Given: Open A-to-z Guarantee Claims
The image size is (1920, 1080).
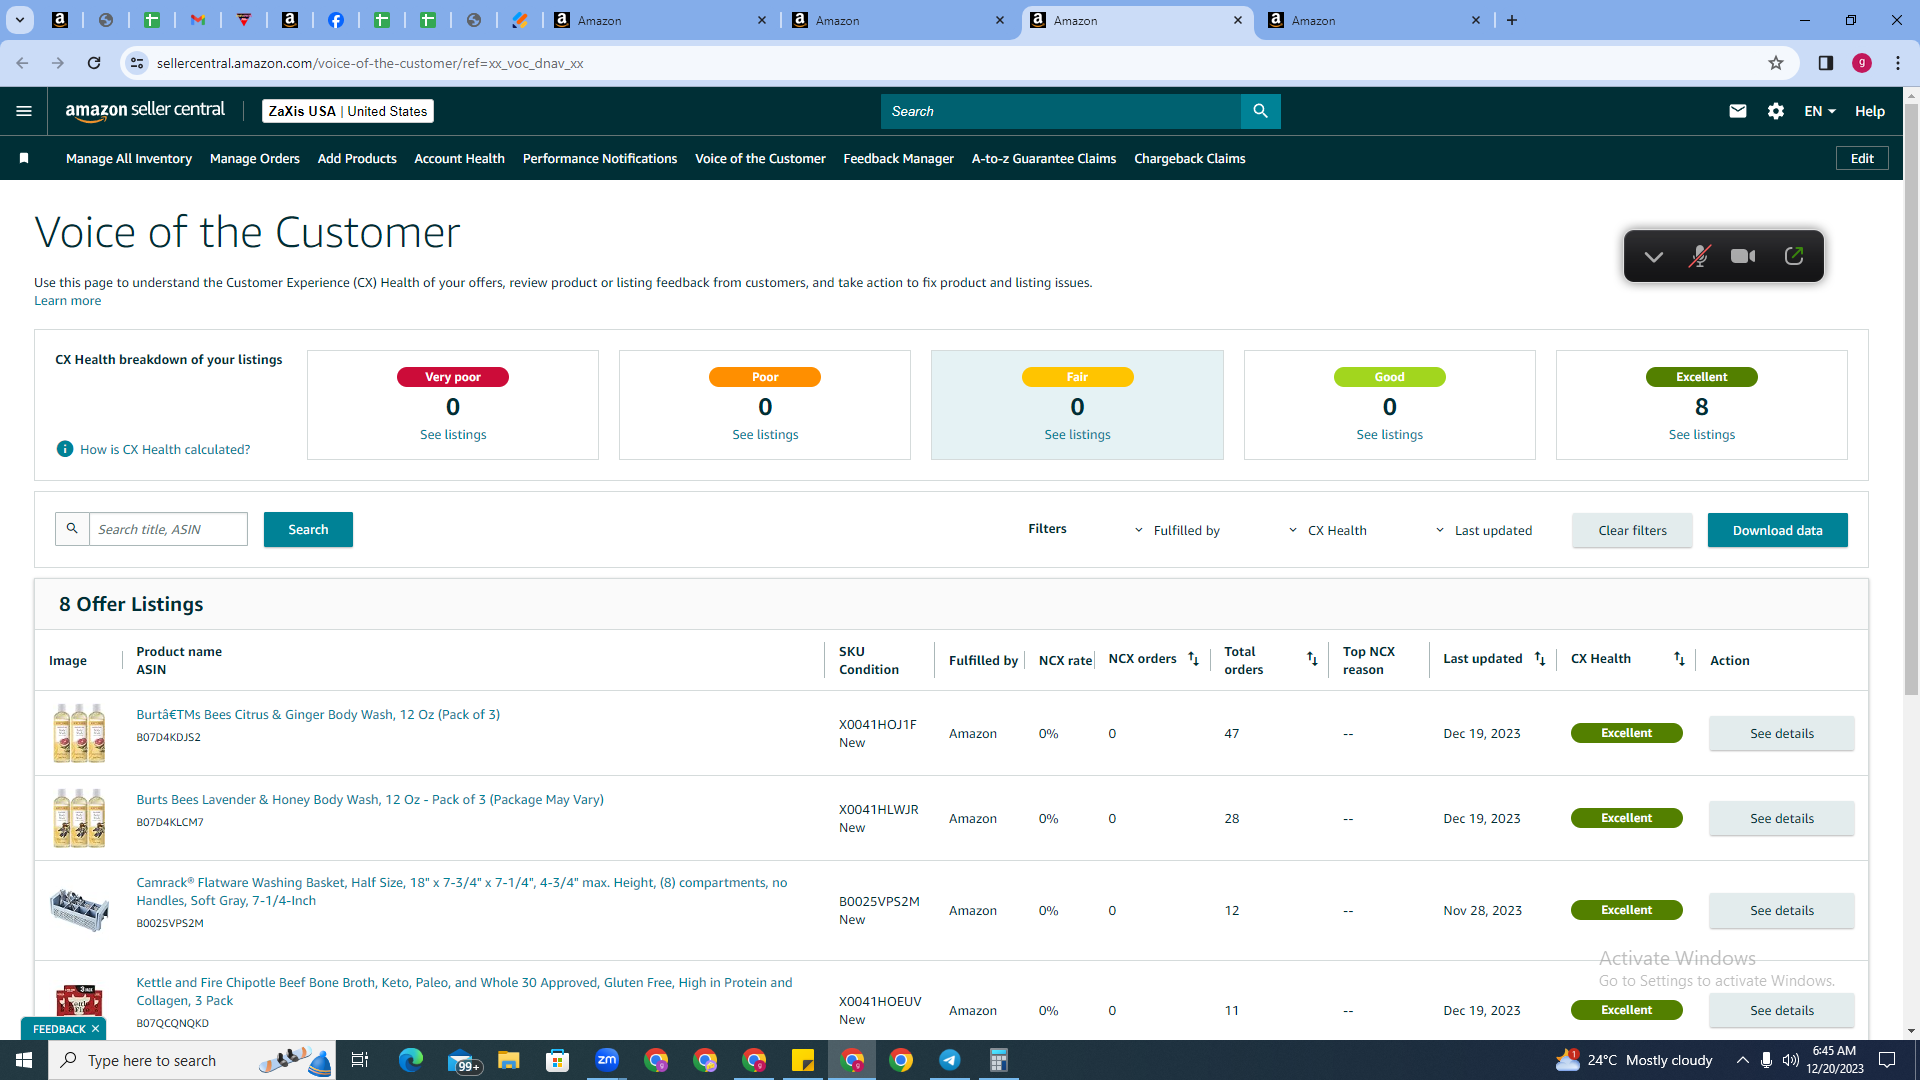Looking at the screenshot, I should [x=1044, y=158].
